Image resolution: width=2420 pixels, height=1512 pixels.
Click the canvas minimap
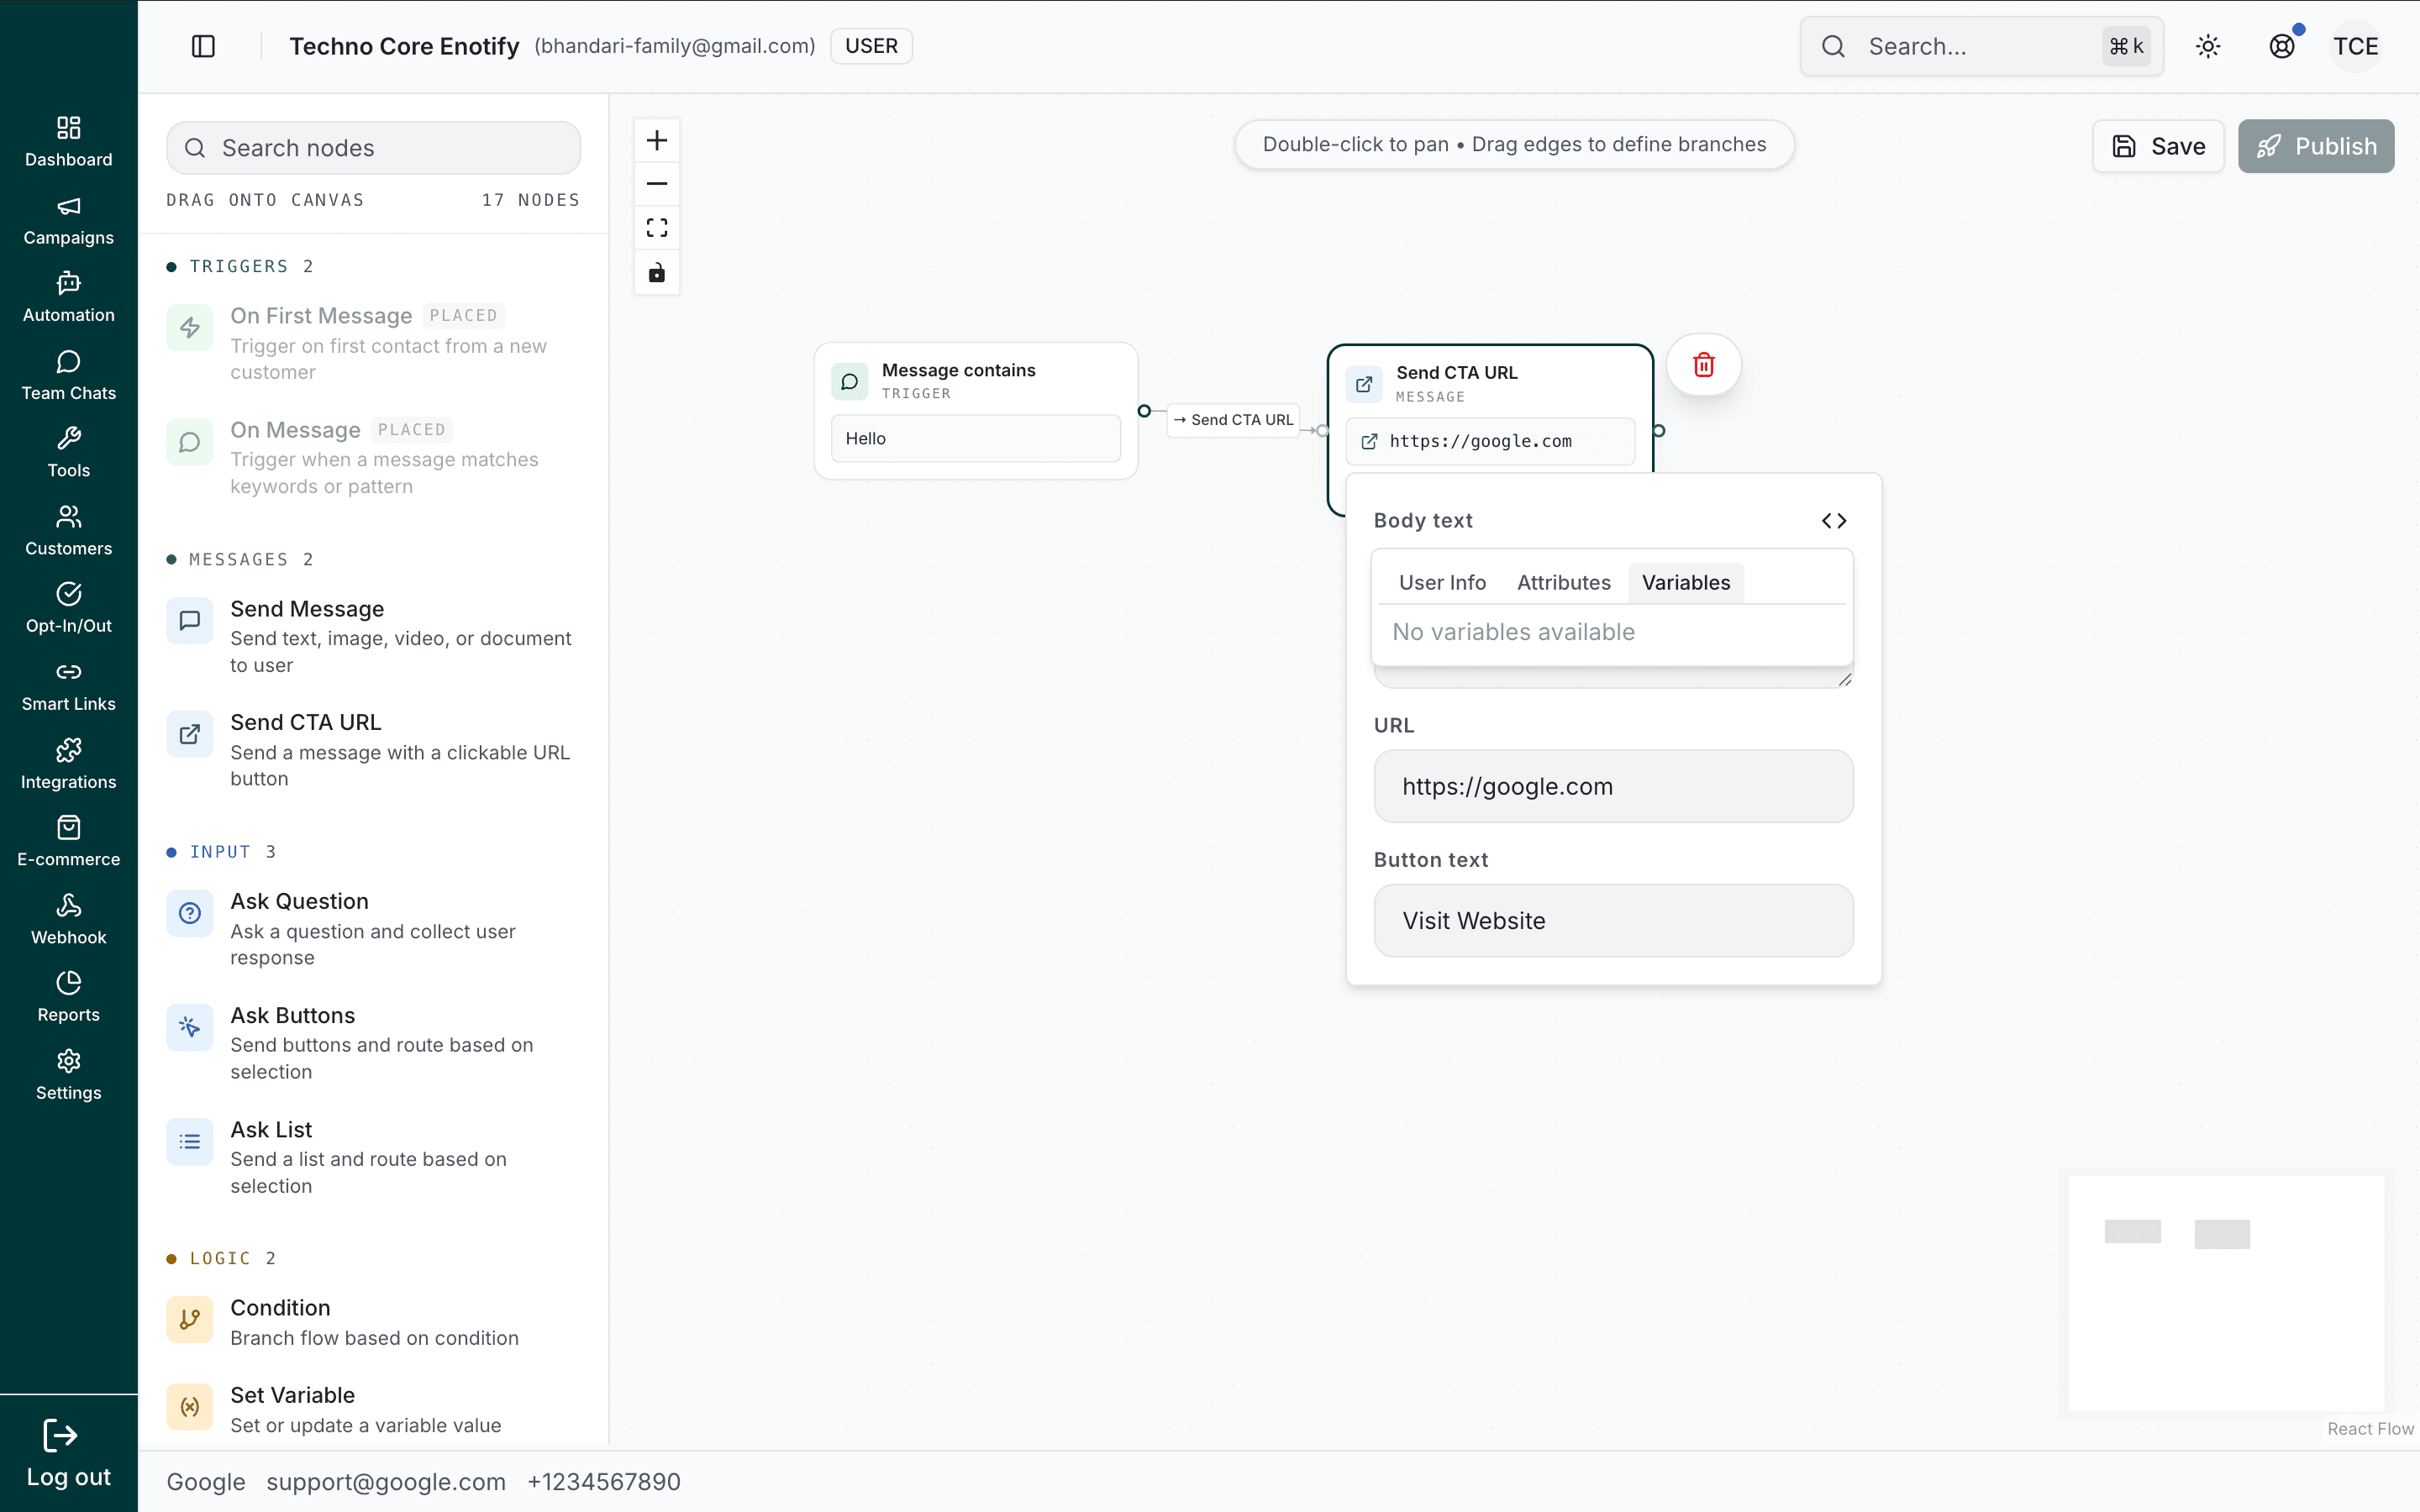pos(2226,1294)
